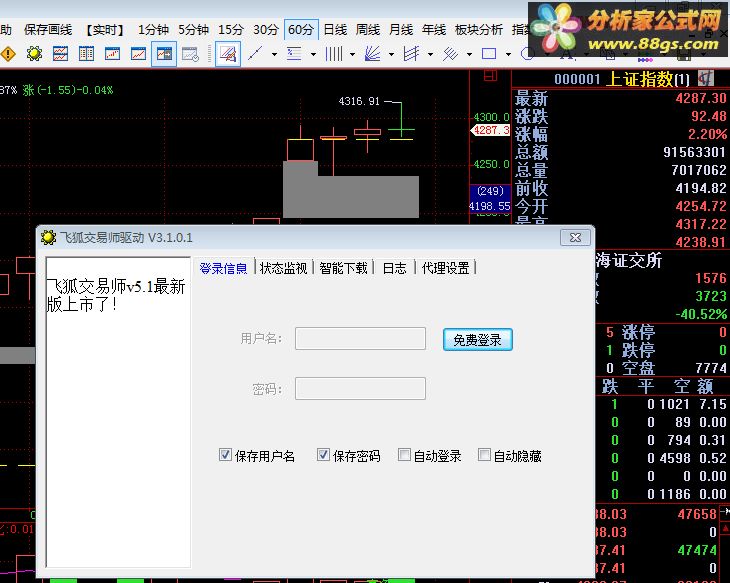
Task: Select the vertical cycle lines tool
Action: pos(333,54)
